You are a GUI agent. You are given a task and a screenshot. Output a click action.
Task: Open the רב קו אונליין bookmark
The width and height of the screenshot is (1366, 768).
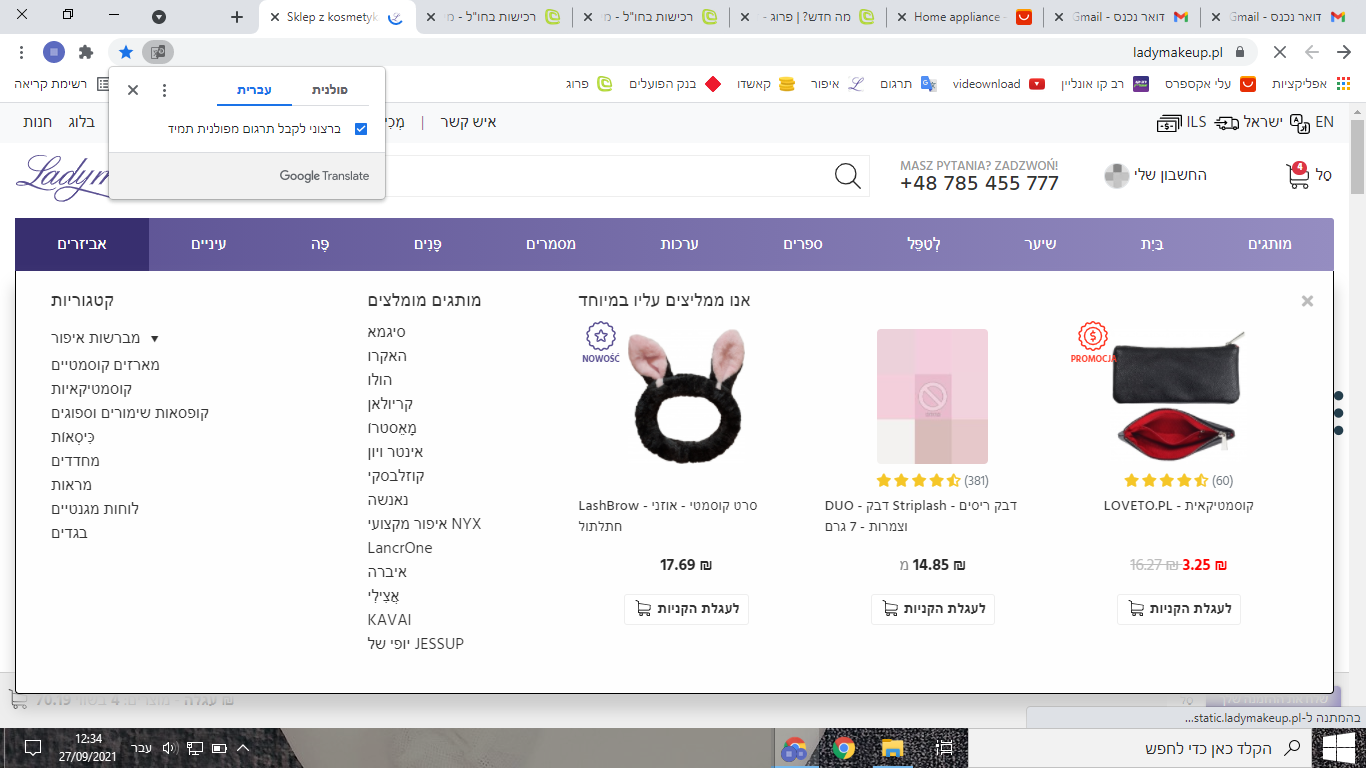pos(1105,84)
